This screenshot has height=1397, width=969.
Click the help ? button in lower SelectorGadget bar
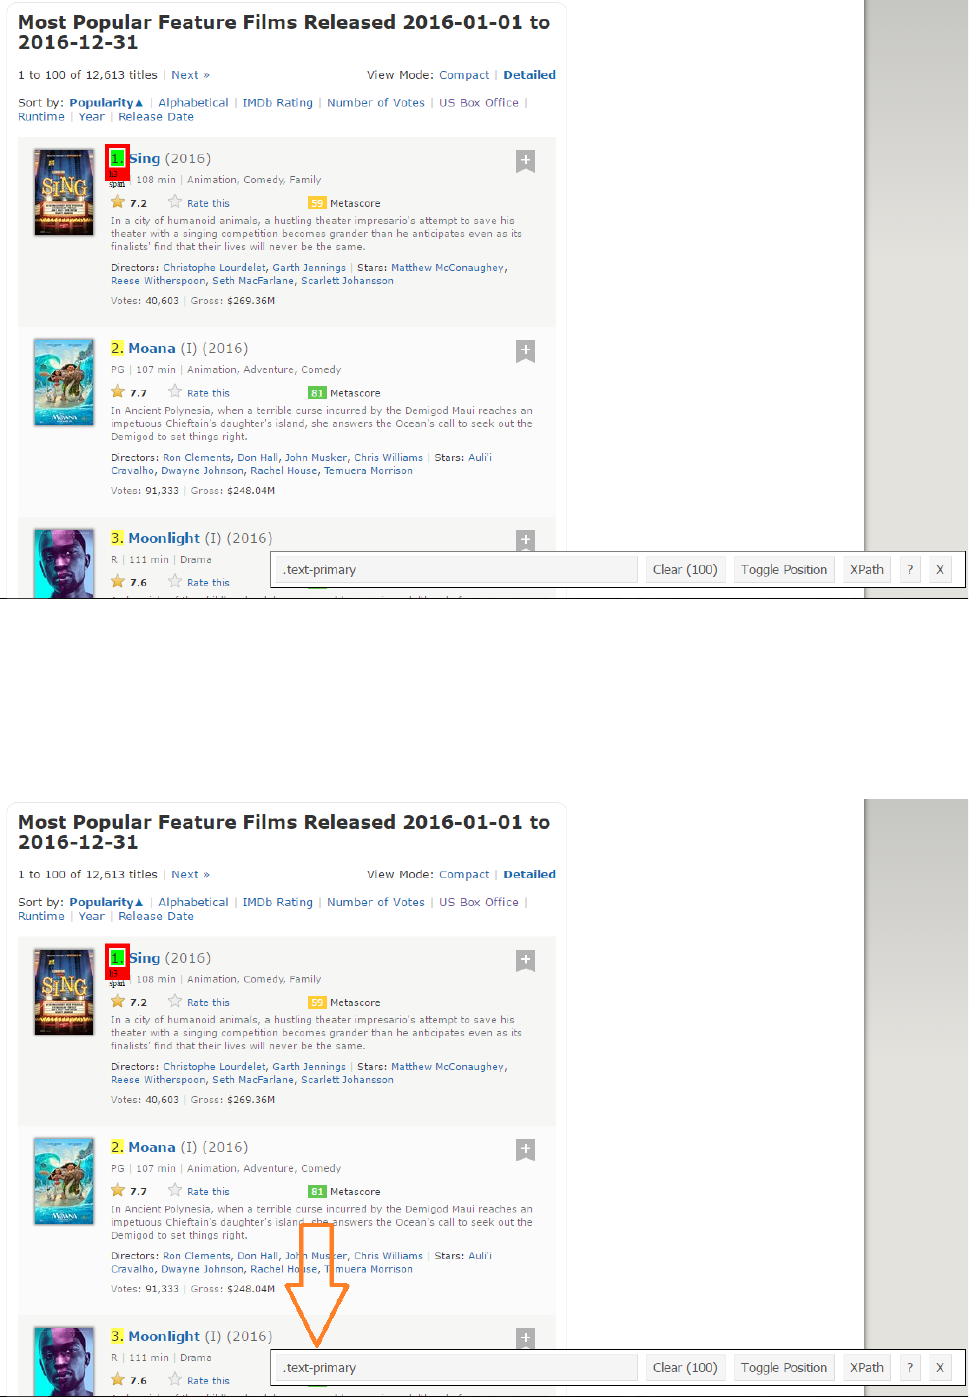coord(910,1367)
